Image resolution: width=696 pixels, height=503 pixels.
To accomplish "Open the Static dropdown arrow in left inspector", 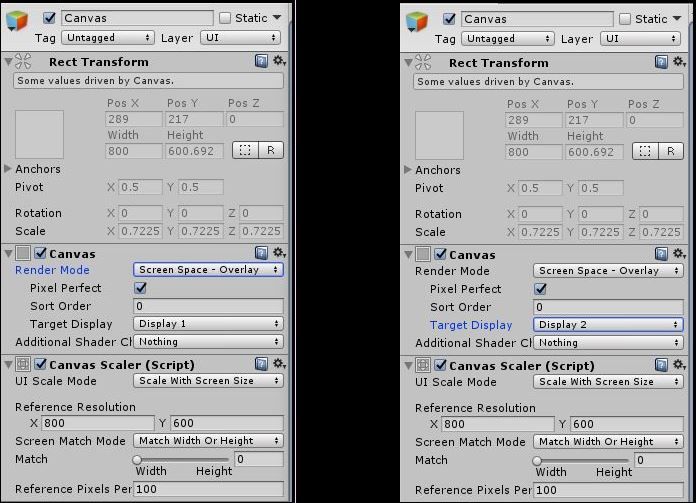I will [x=277, y=18].
